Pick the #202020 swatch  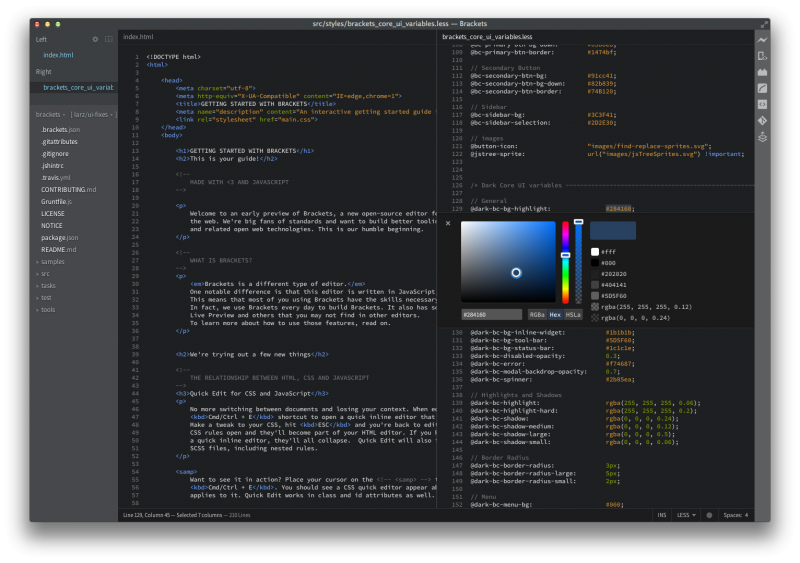tap(595, 274)
